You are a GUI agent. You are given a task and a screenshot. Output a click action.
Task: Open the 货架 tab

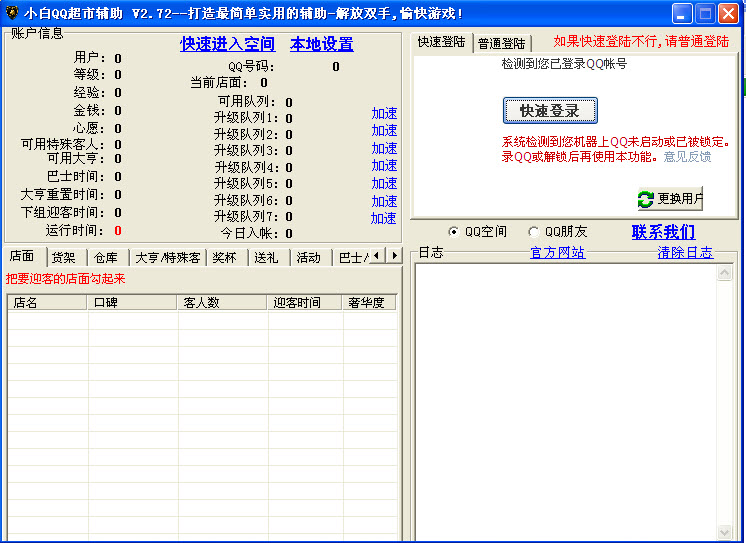[63, 257]
